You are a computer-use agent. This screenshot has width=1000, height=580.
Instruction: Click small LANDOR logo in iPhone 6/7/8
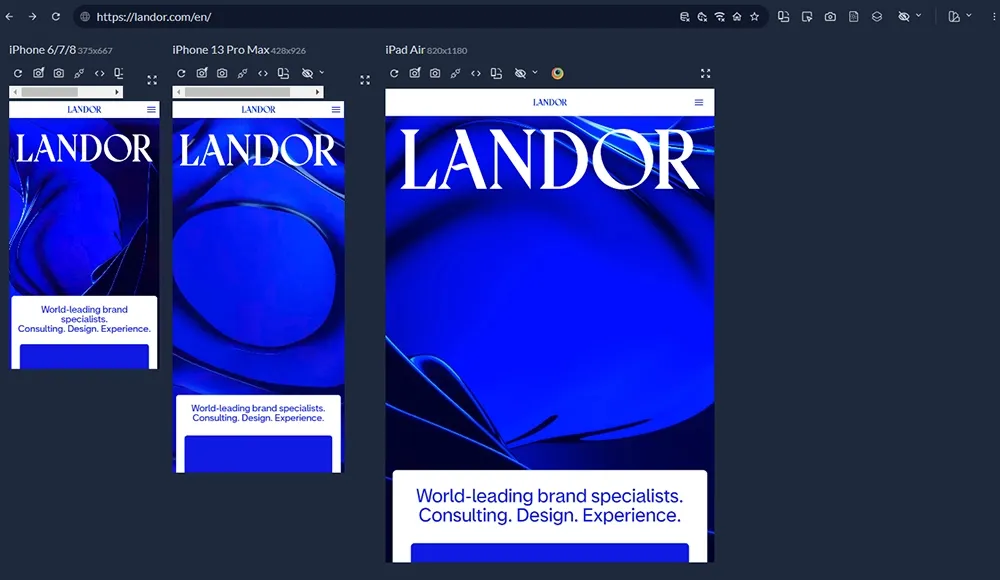pyautogui.click(x=84, y=110)
